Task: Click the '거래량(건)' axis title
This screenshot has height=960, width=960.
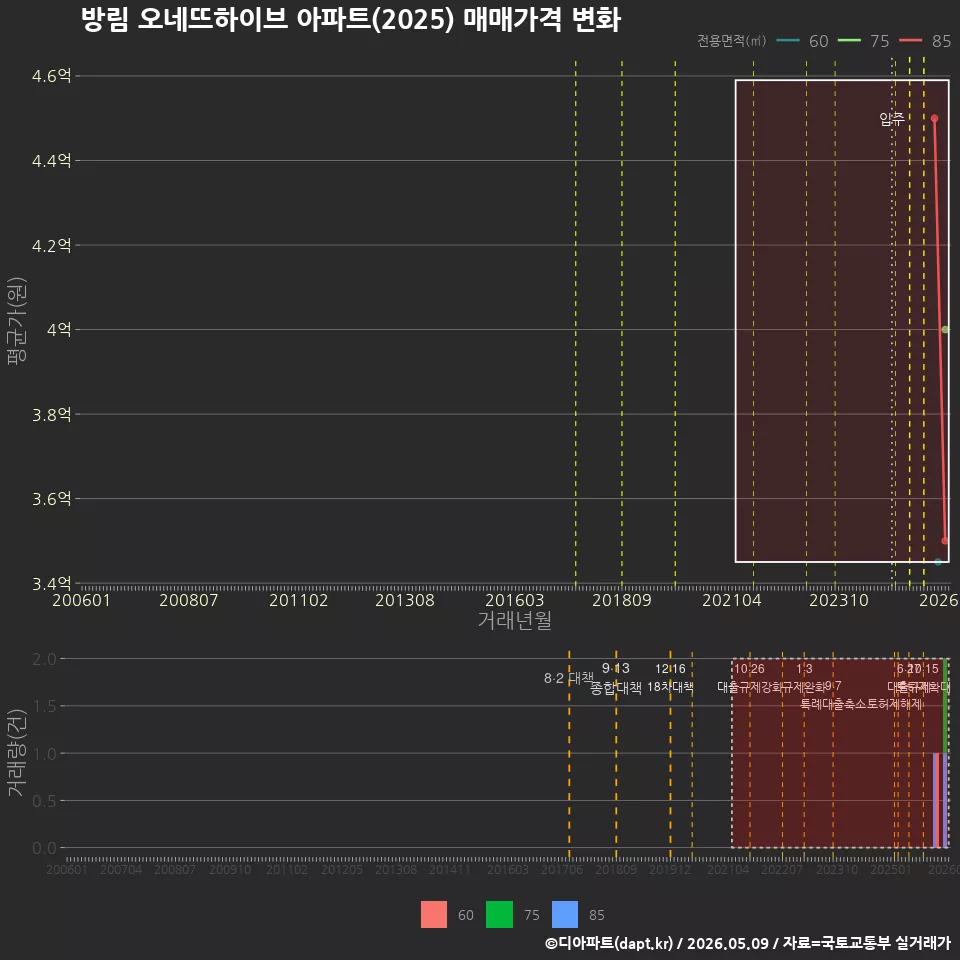Action: pyautogui.click(x=17, y=753)
